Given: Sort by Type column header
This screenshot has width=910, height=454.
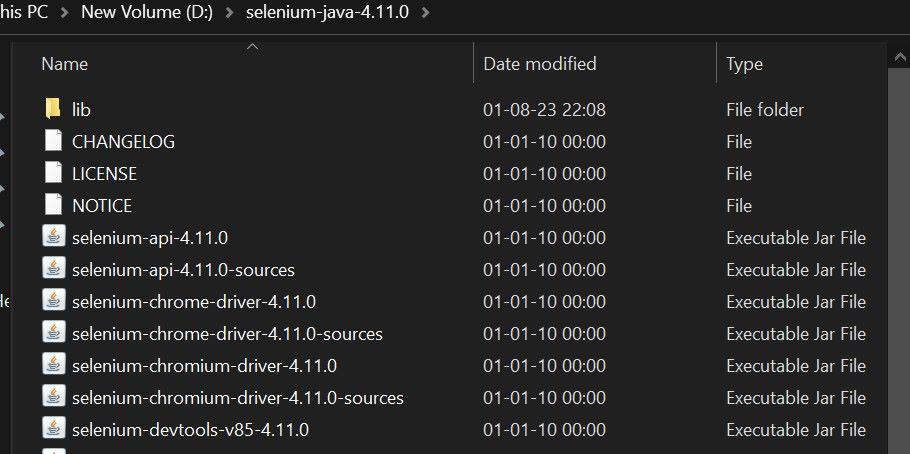Looking at the screenshot, I should pyautogui.click(x=744, y=64).
